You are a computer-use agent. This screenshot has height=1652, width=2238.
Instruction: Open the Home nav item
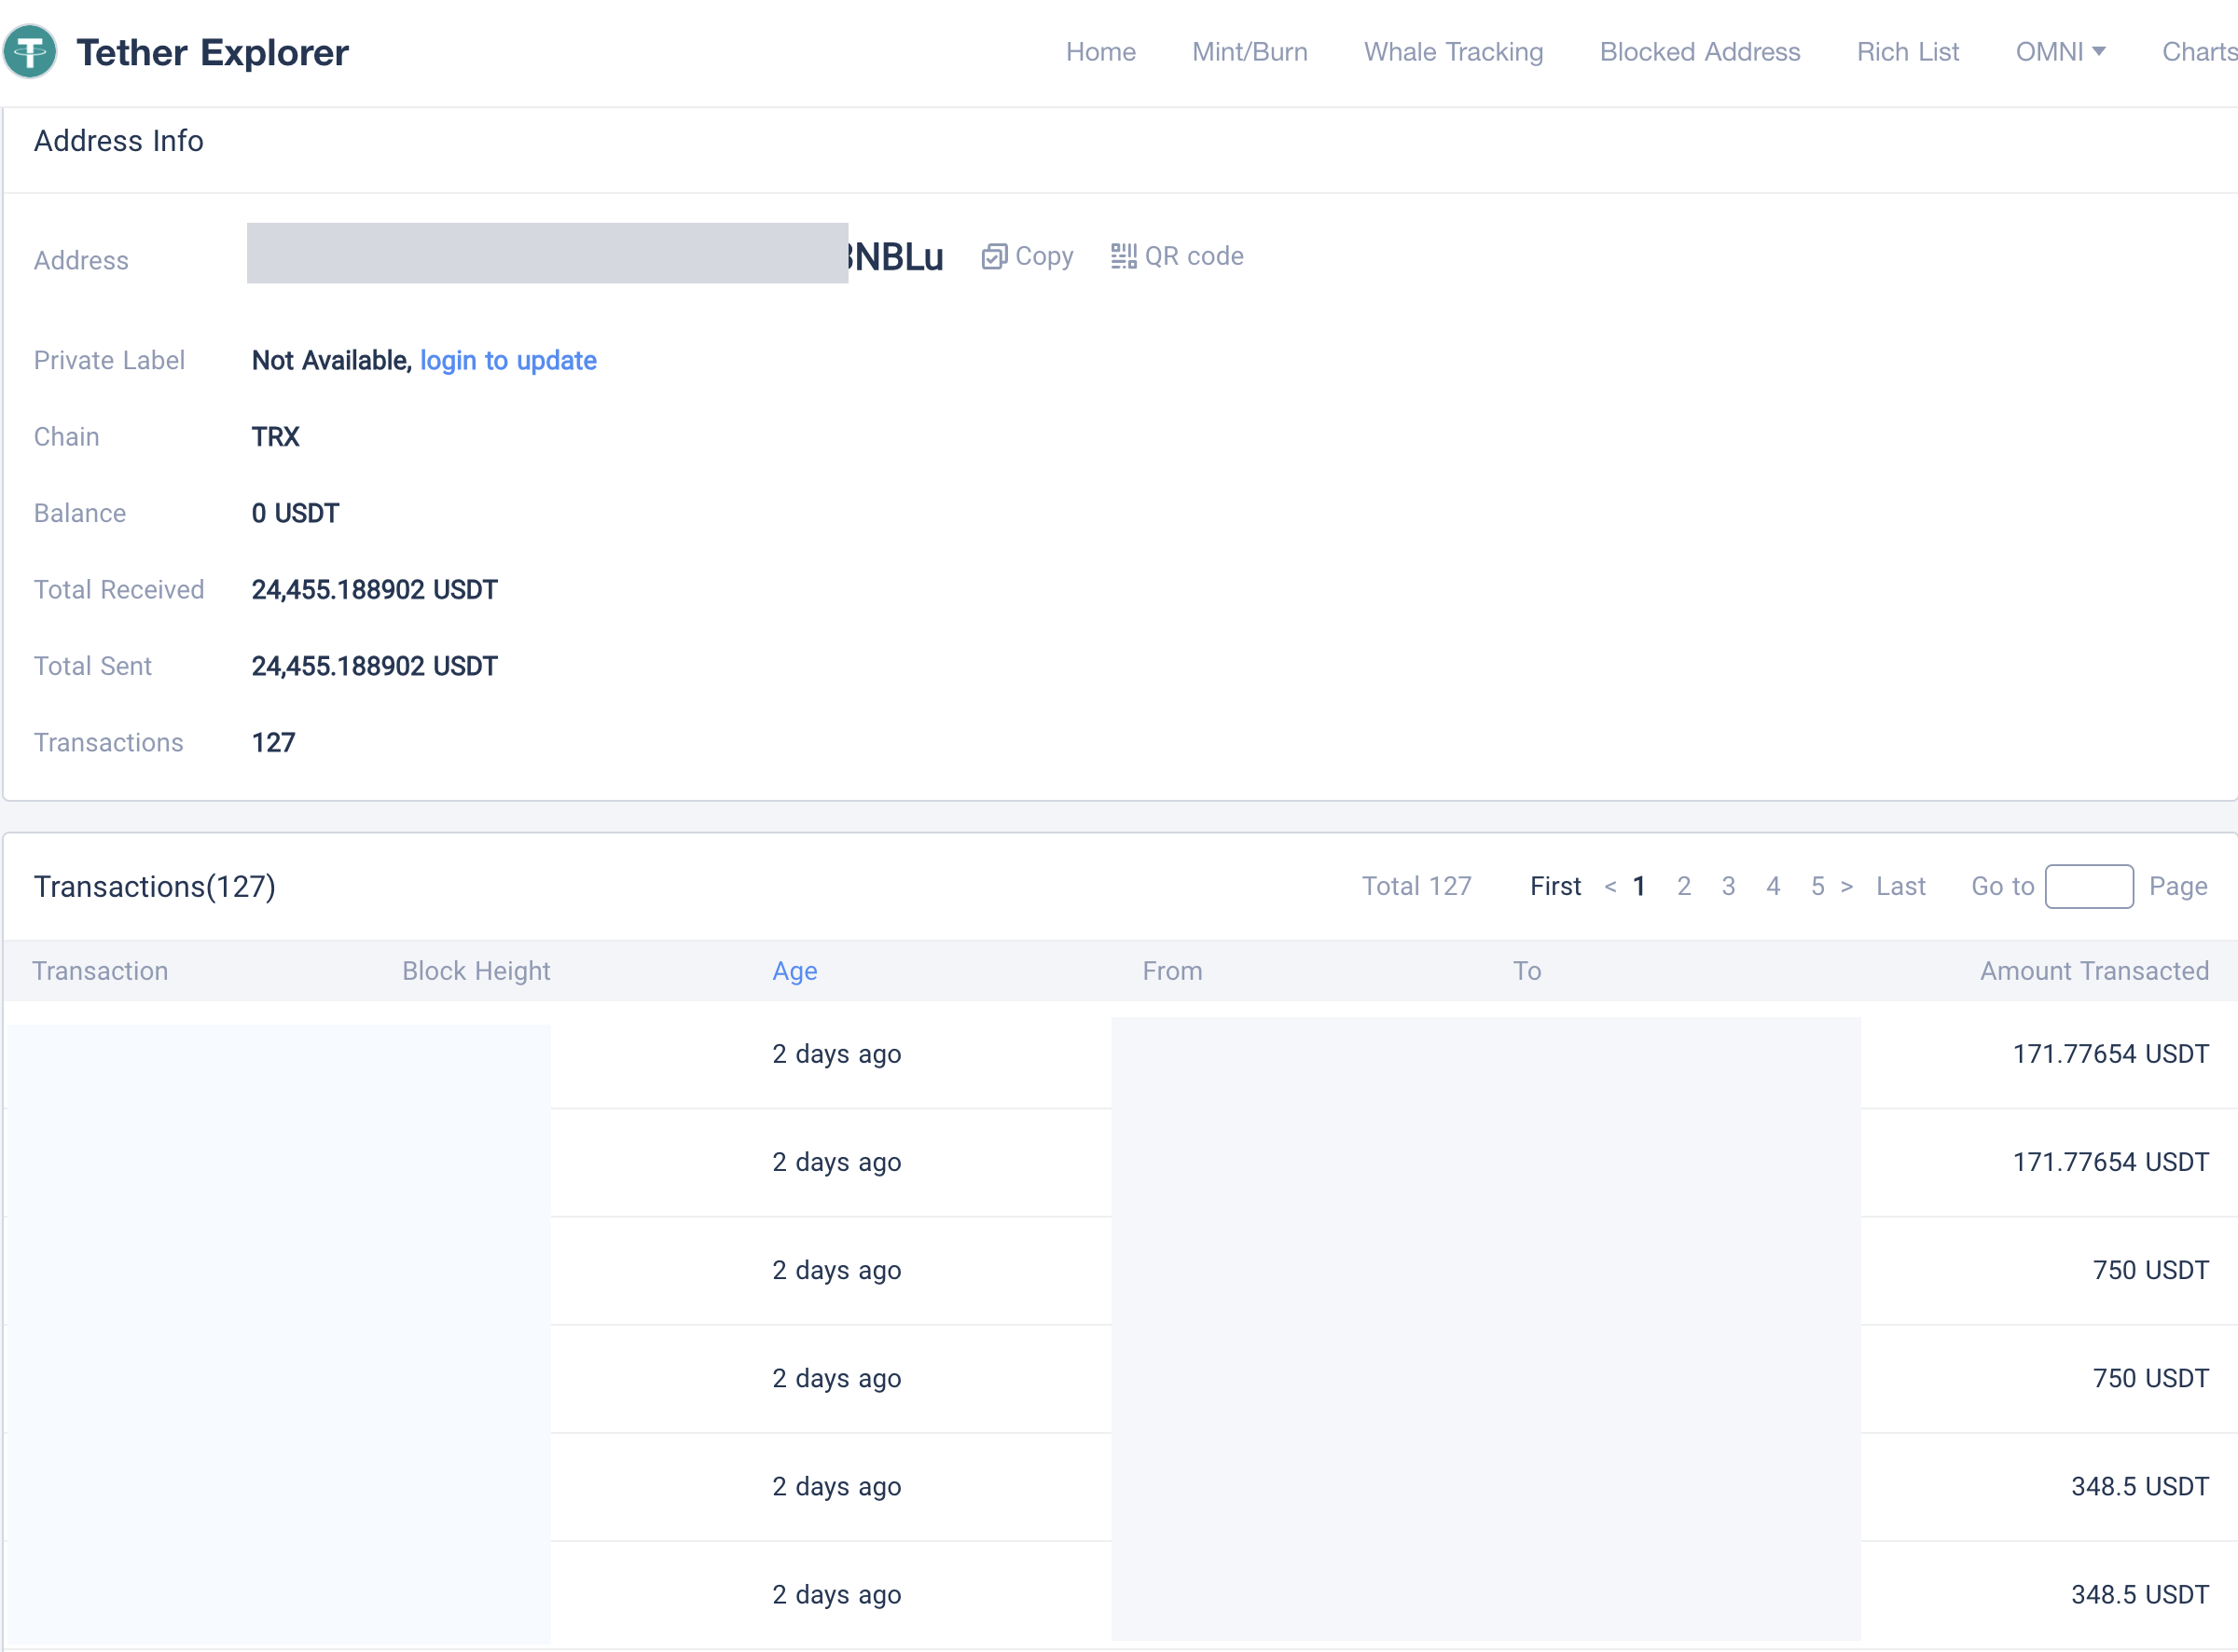point(1100,52)
